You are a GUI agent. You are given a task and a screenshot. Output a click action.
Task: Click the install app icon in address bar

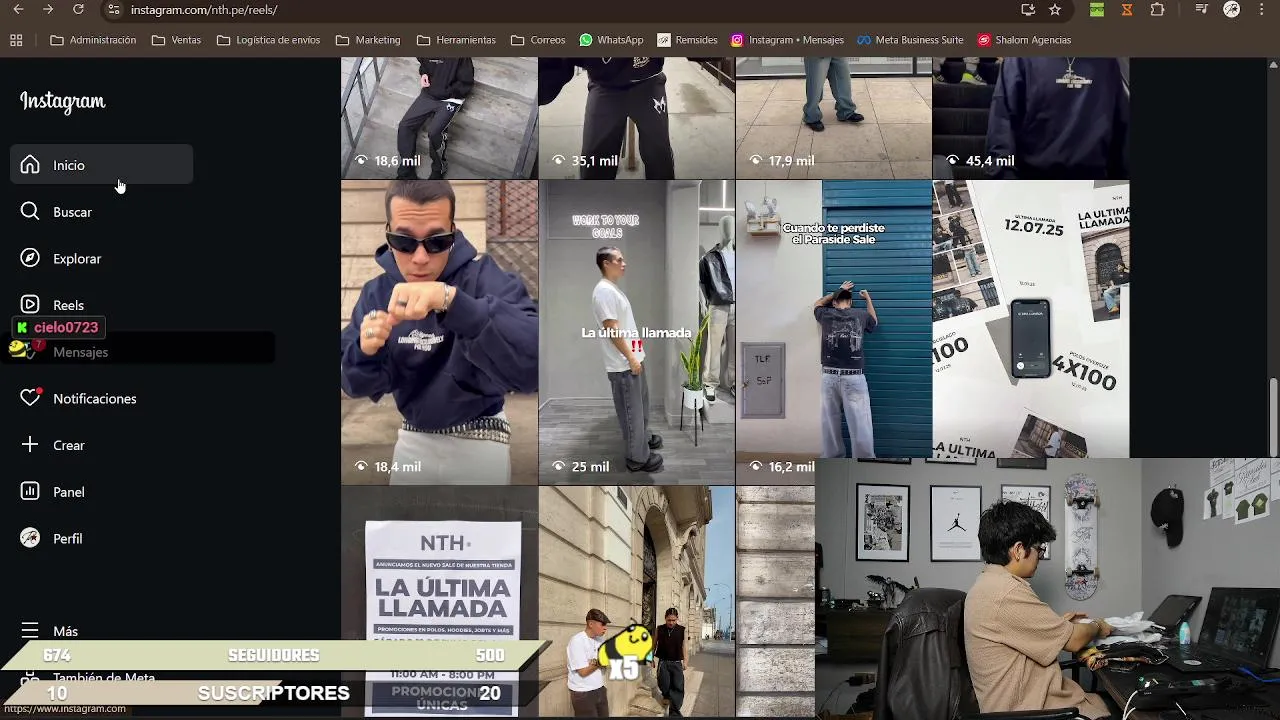pos(1028,10)
